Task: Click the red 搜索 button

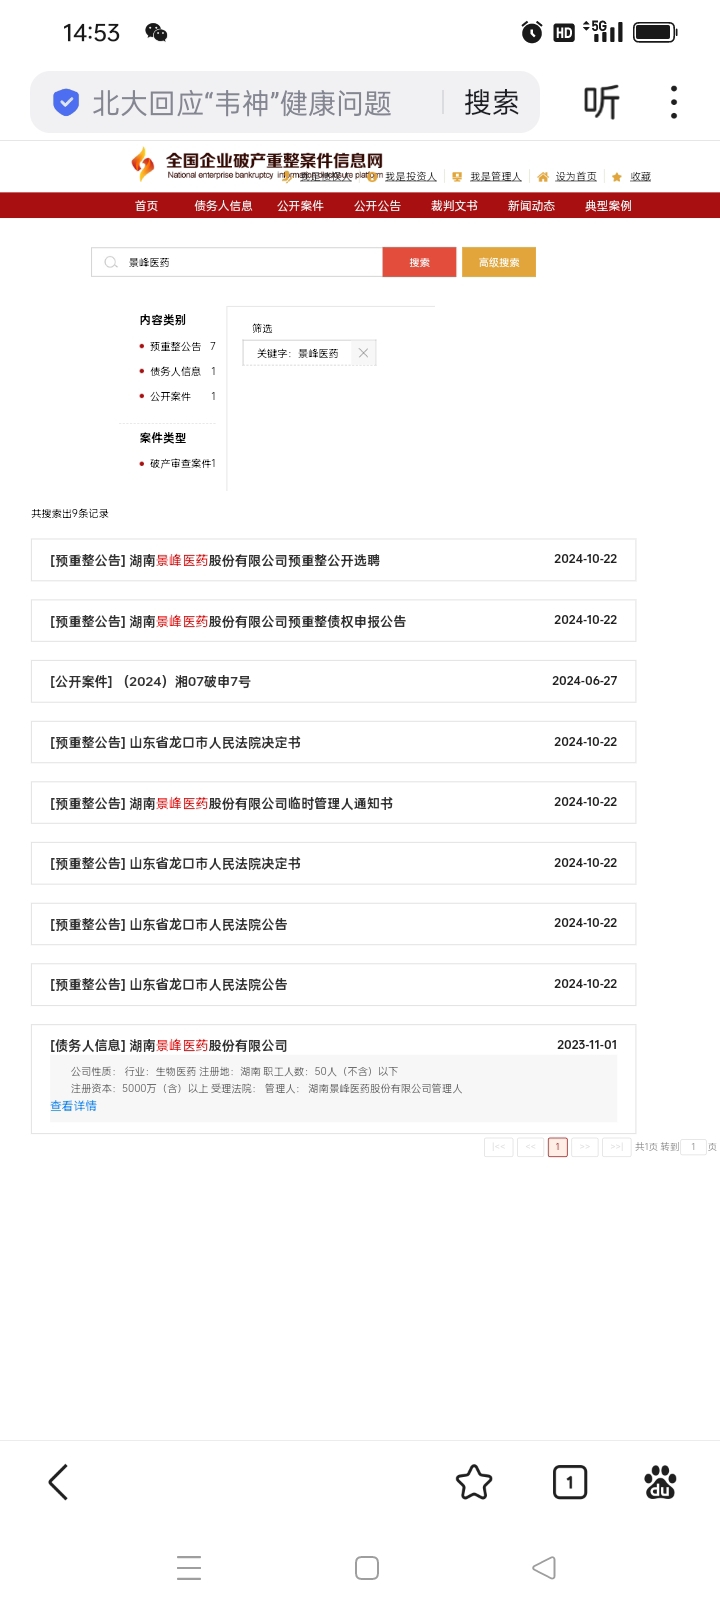Action: tap(419, 262)
